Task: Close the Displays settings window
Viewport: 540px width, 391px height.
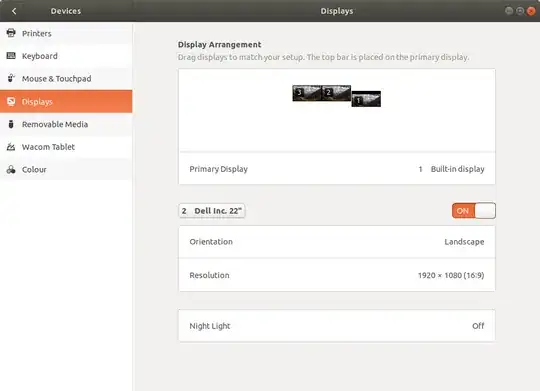Action: (x=531, y=11)
